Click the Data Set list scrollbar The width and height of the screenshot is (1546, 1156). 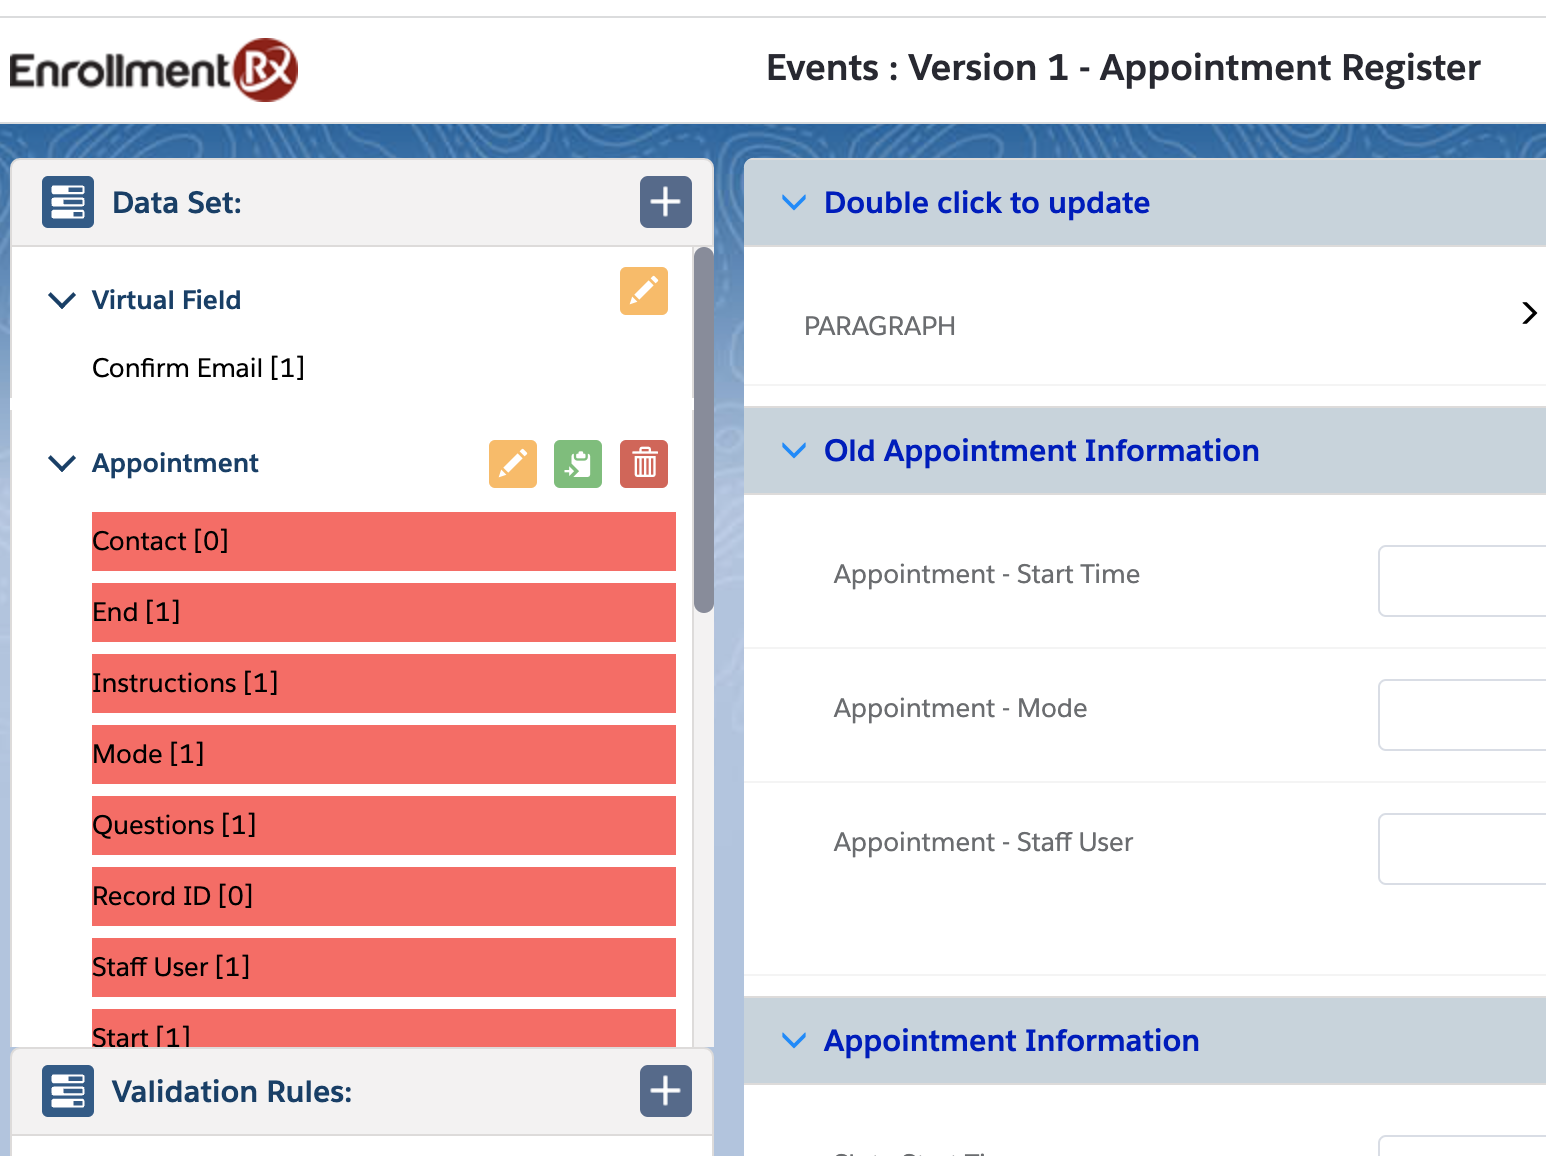(x=704, y=430)
